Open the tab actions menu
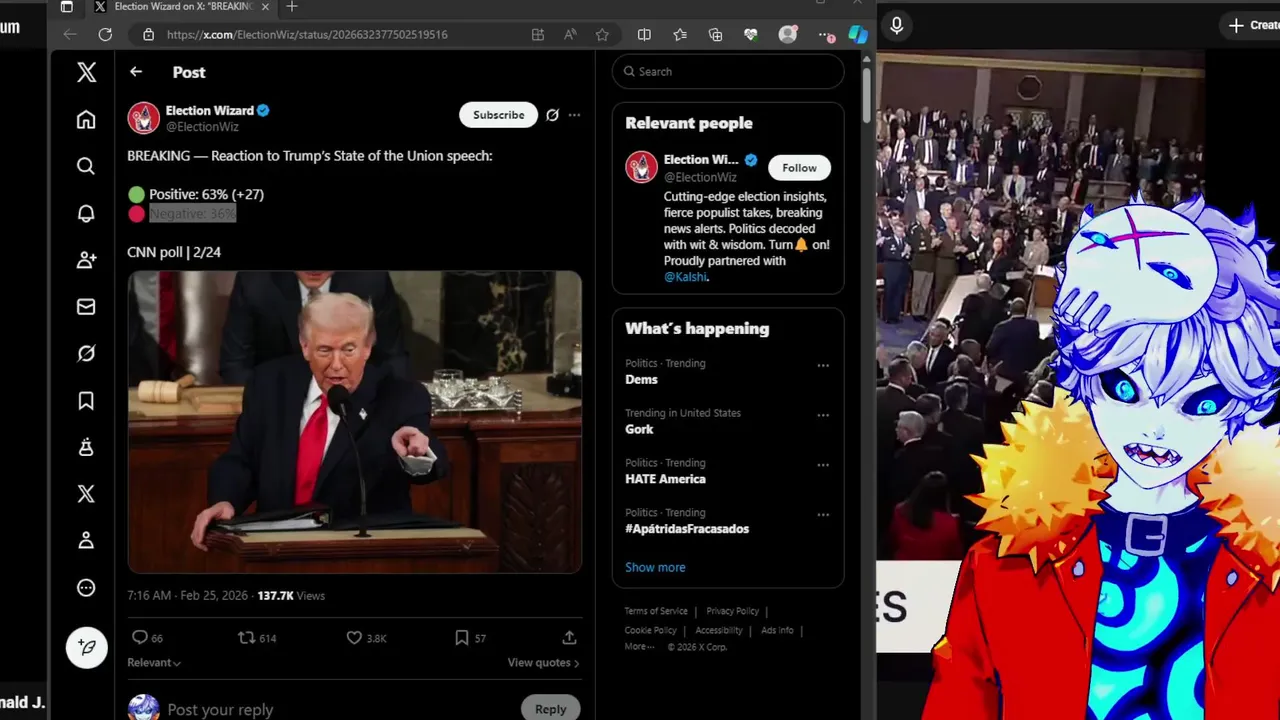This screenshot has width=1280, height=720. [66, 6]
